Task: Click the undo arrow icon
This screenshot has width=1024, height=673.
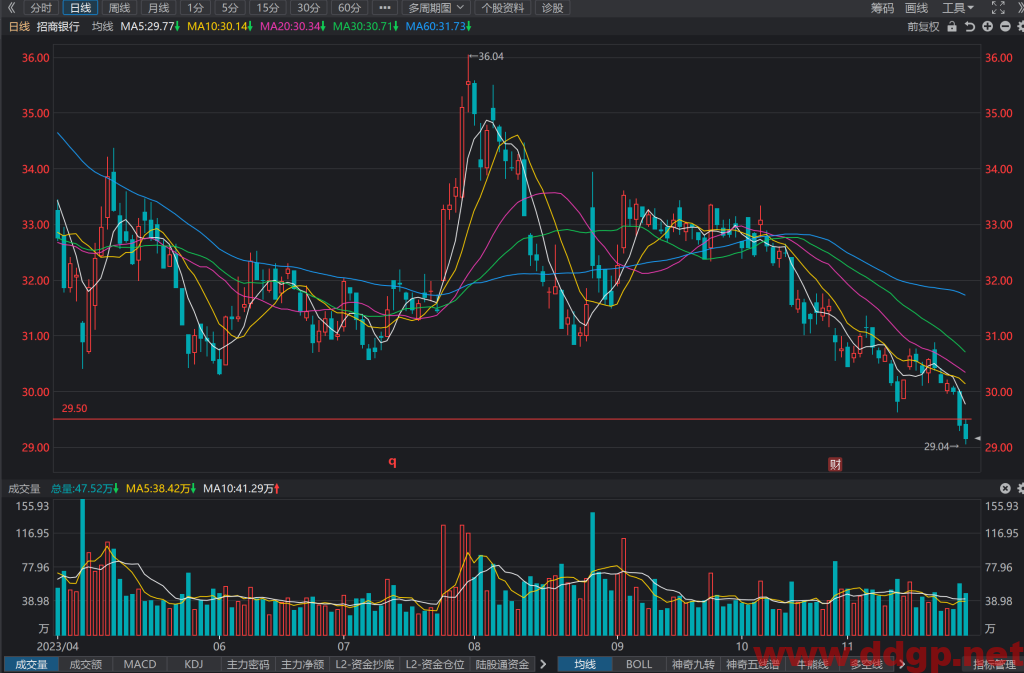Action: [x=970, y=27]
